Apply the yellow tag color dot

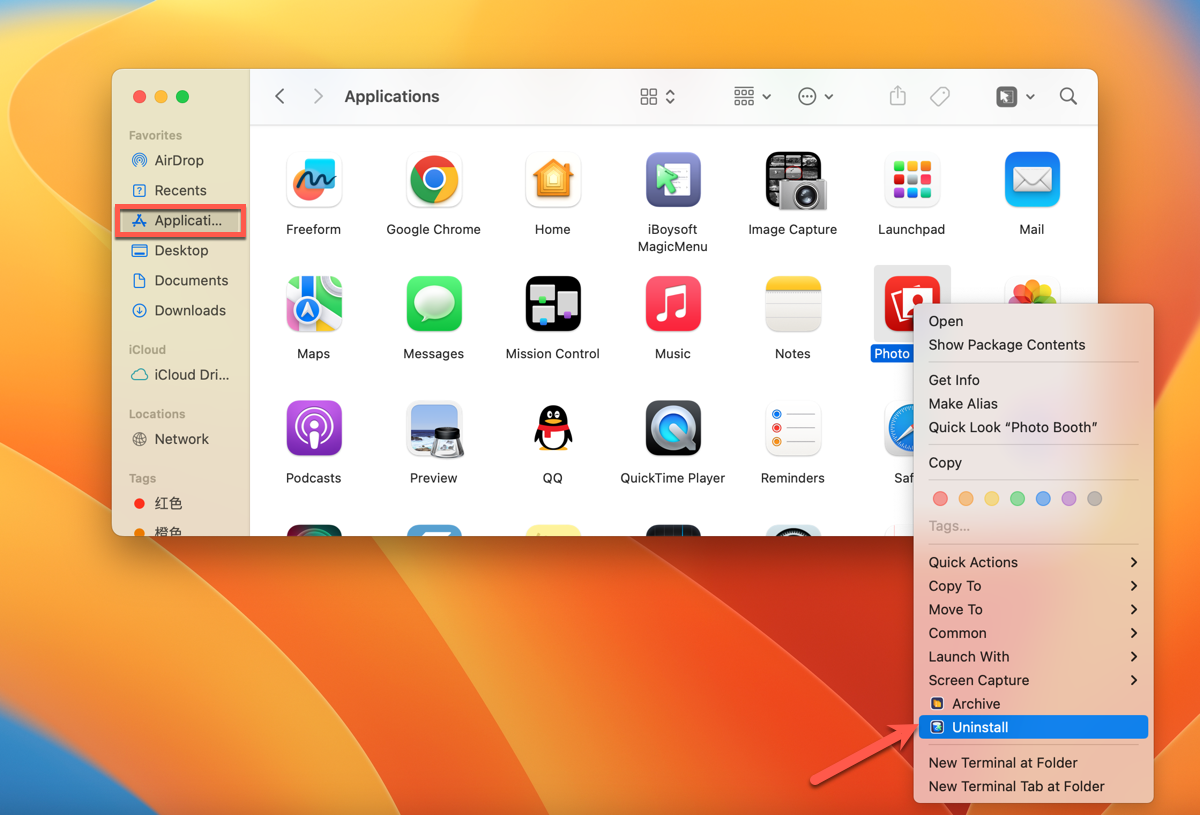click(991, 498)
